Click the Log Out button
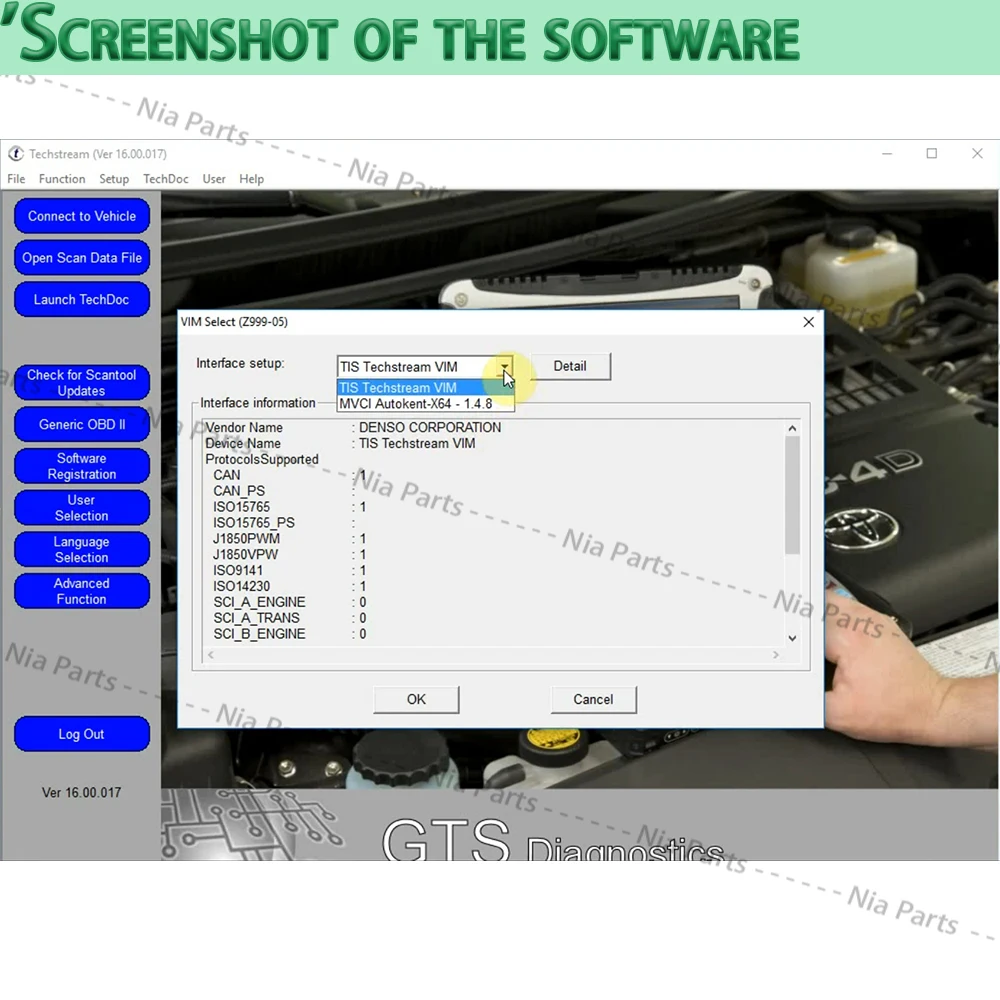This screenshot has height=1000, width=1000. [82, 734]
